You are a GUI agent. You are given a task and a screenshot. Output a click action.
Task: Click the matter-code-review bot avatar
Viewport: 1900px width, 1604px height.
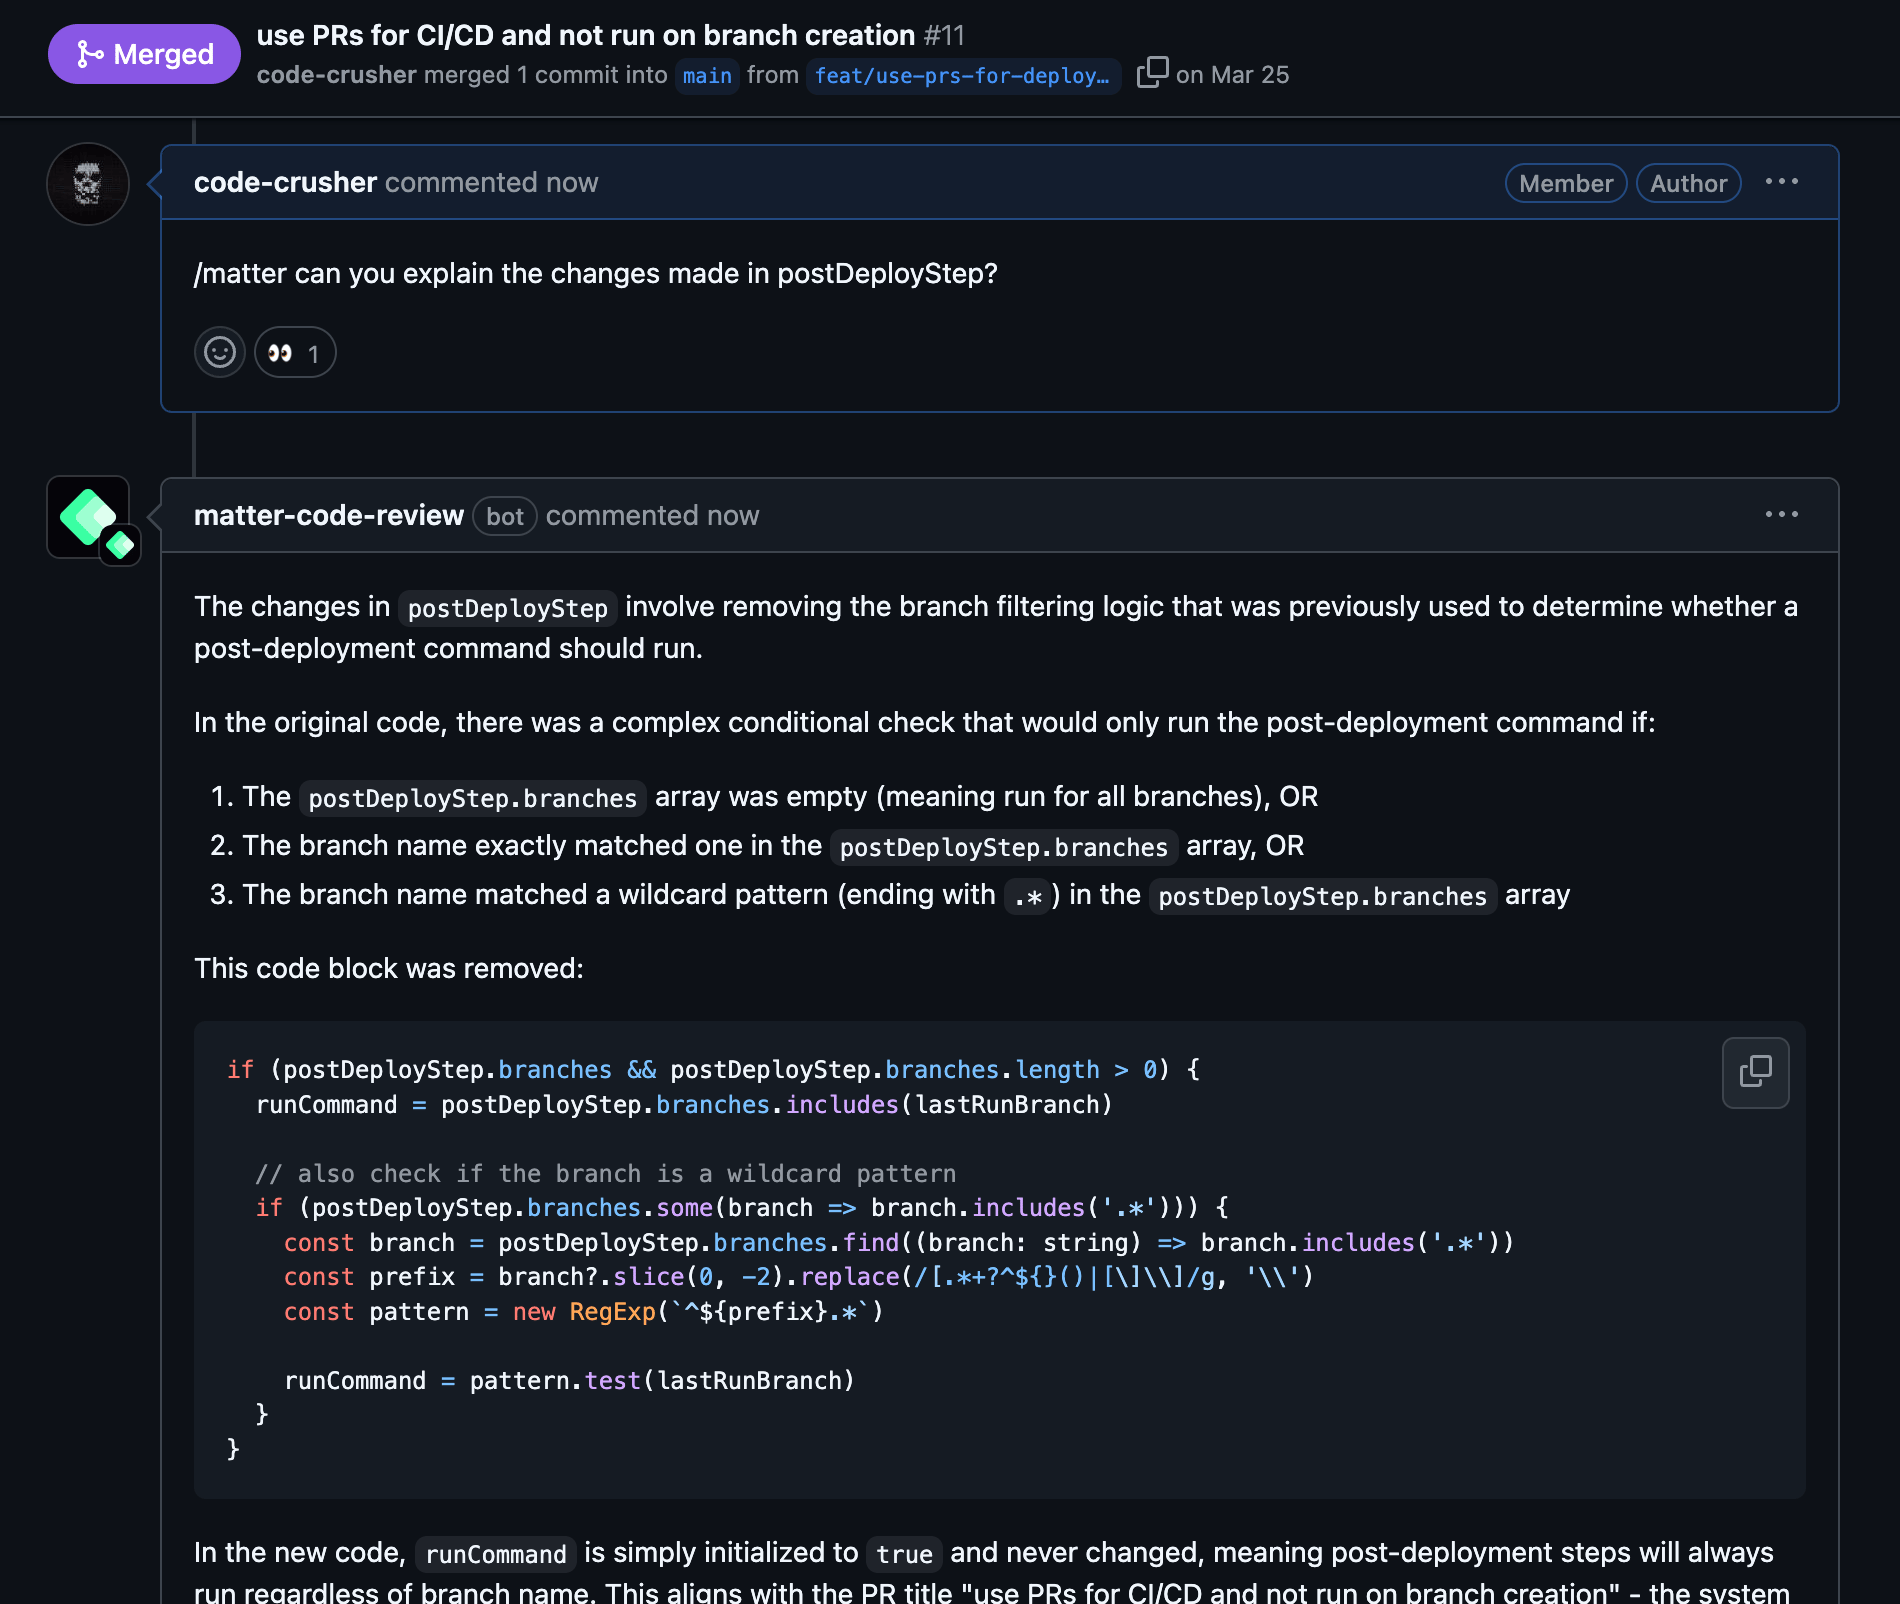click(88, 517)
